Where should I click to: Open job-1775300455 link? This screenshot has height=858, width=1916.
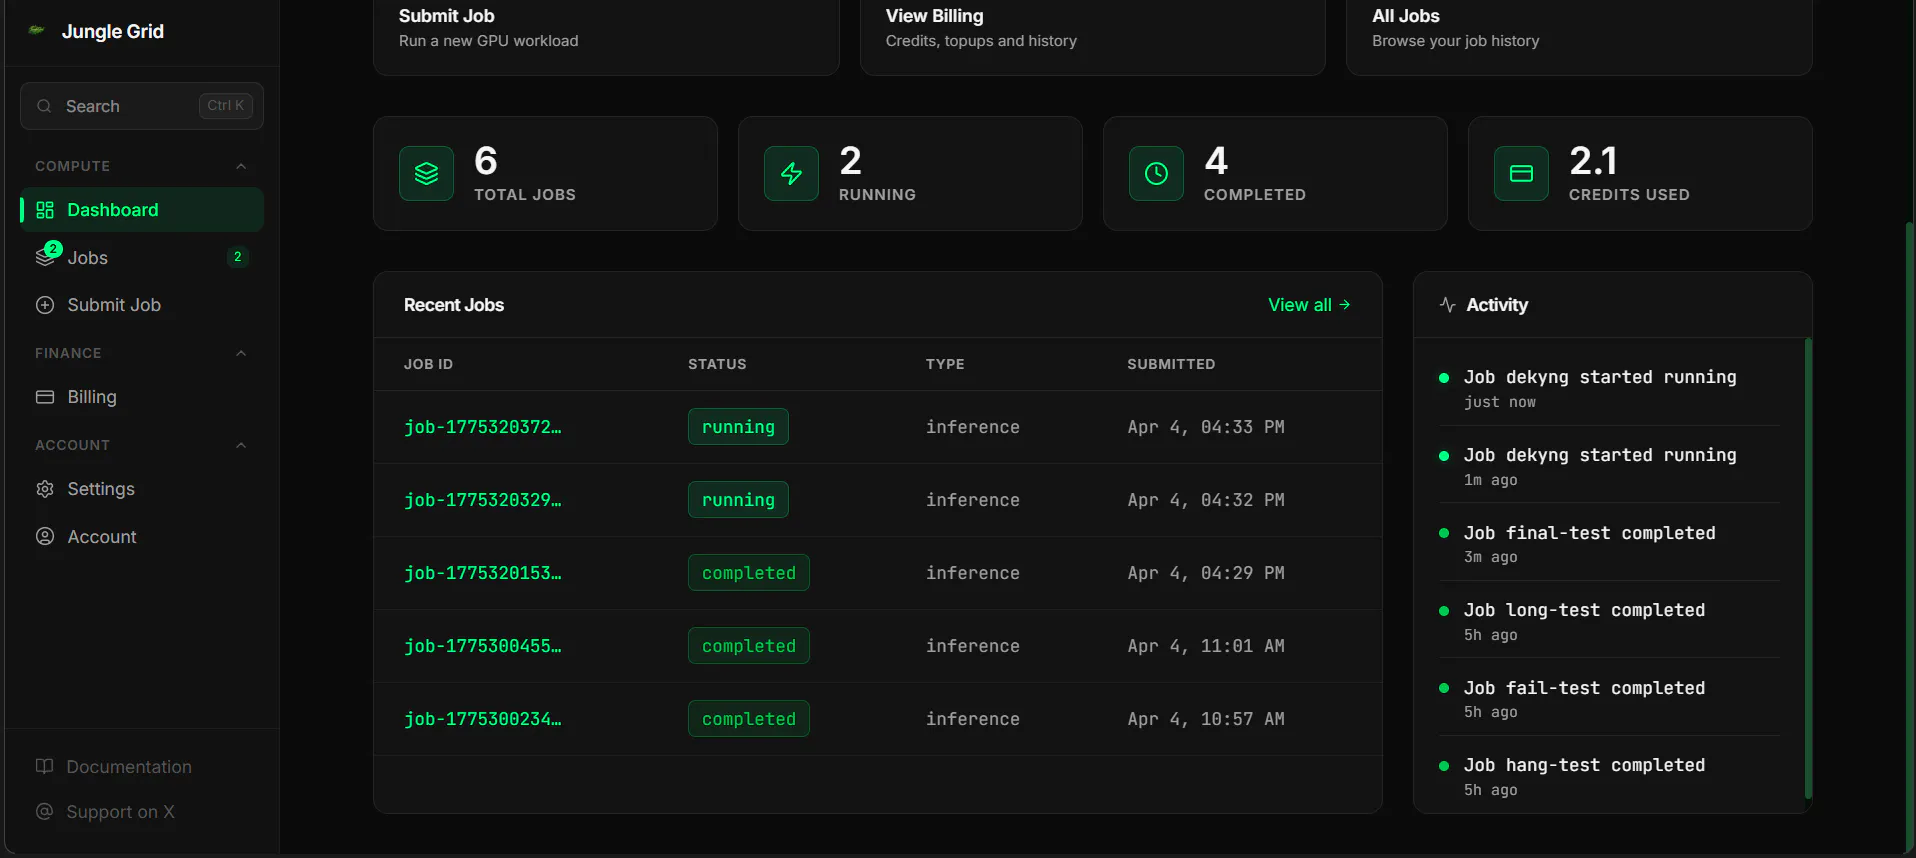(483, 646)
